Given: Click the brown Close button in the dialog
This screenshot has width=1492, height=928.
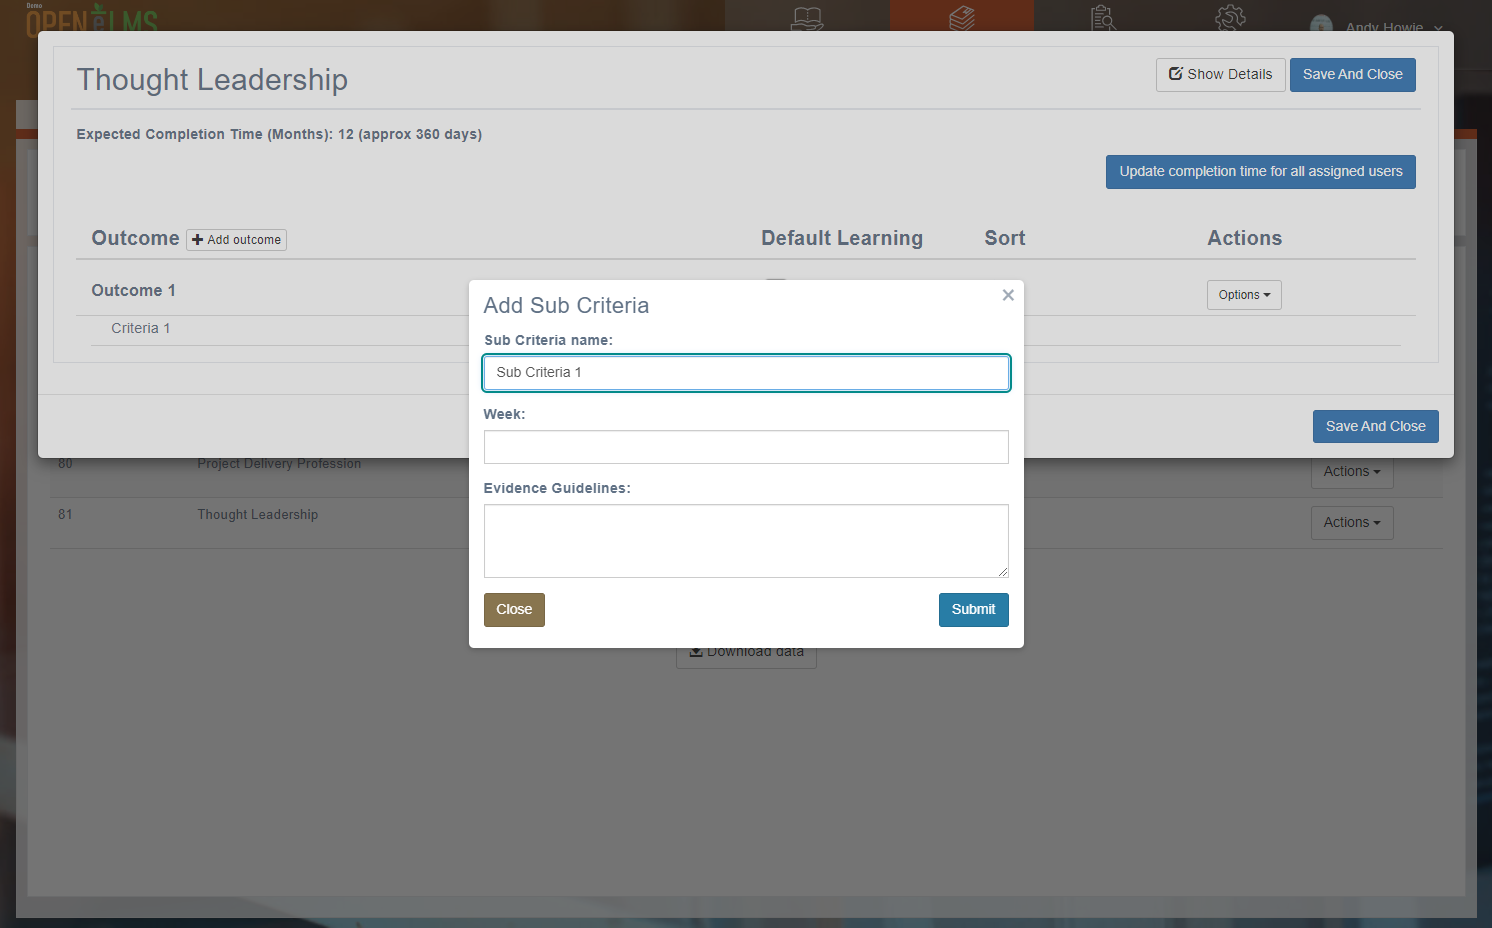Looking at the screenshot, I should pyautogui.click(x=514, y=610).
